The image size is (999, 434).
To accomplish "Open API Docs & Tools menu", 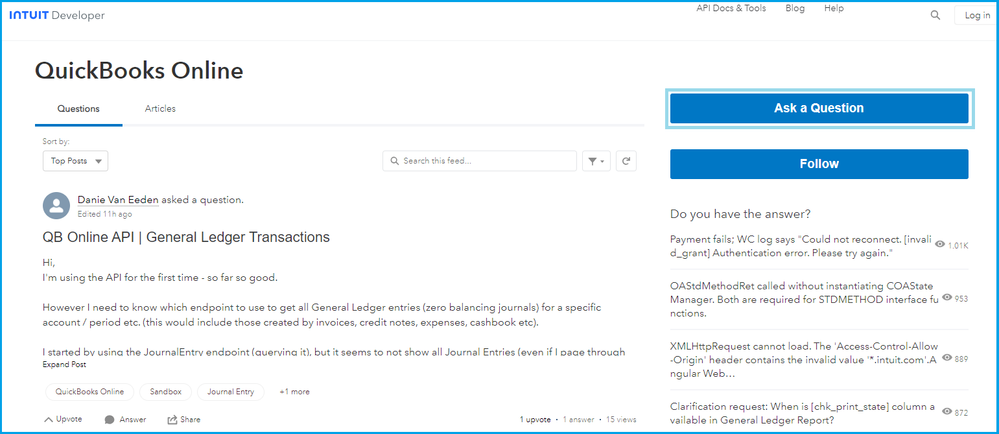I will 731,8.
